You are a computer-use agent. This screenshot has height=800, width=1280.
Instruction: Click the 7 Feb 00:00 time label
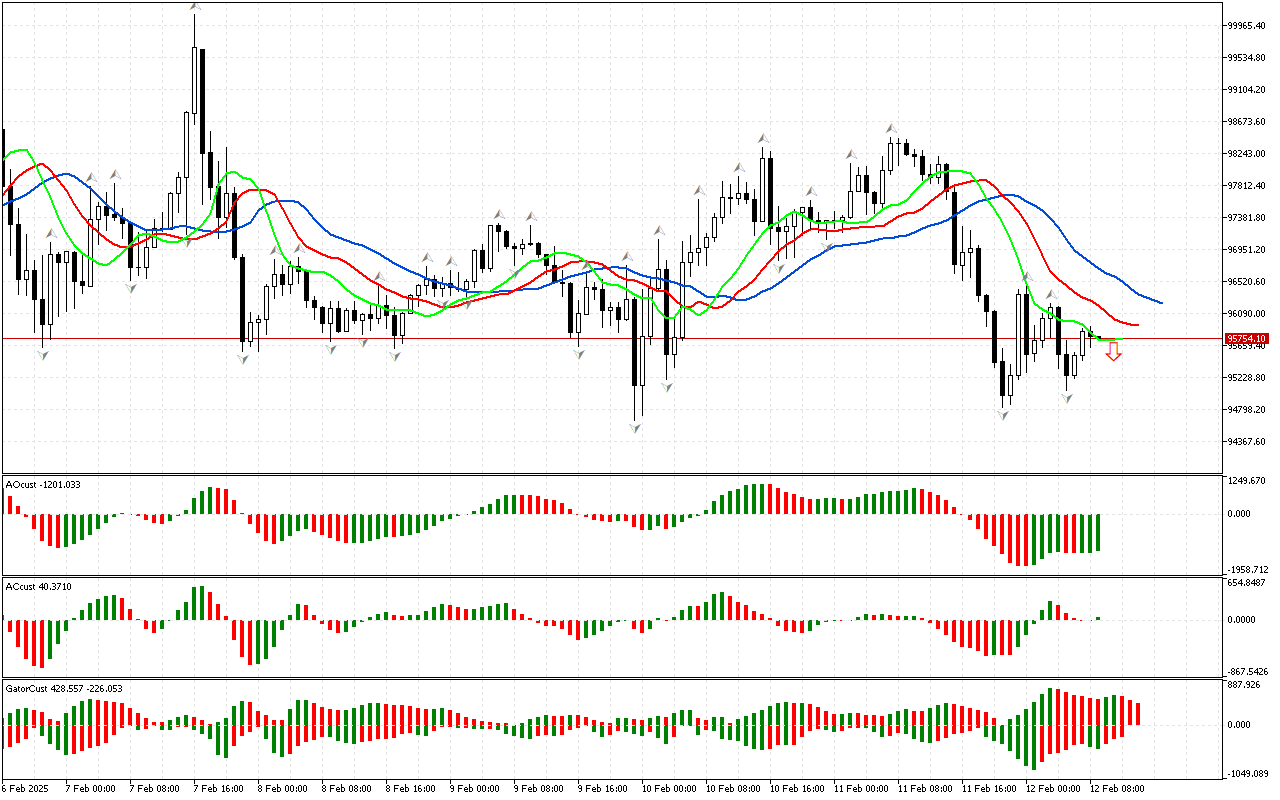(x=90, y=789)
